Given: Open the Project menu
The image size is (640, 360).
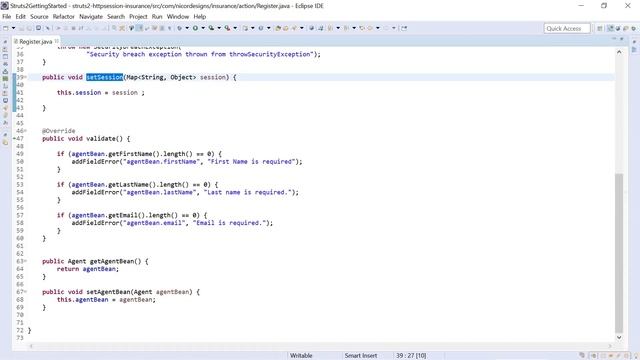Looking at the screenshot, I should pyautogui.click(x=138, y=17).
